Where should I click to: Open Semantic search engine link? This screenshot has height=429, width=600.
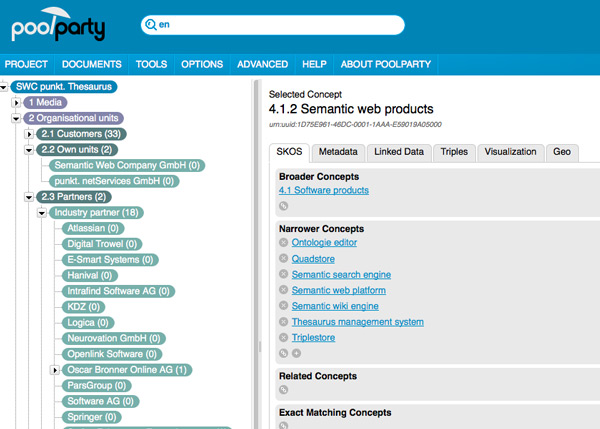pyautogui.click(x=341, y=274)
